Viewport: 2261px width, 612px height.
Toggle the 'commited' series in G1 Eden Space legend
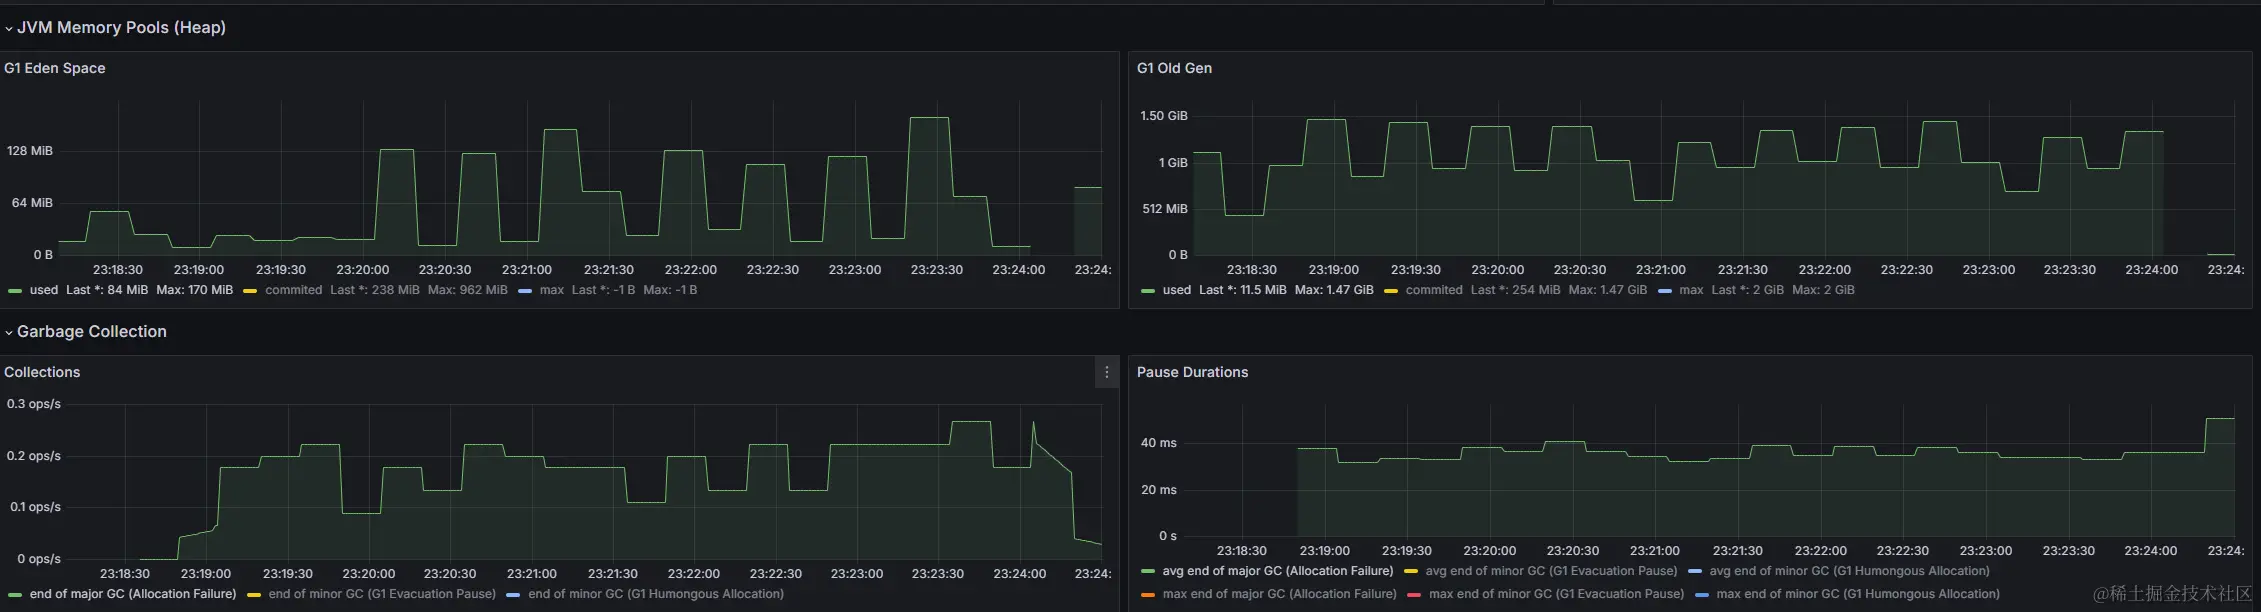294,290
